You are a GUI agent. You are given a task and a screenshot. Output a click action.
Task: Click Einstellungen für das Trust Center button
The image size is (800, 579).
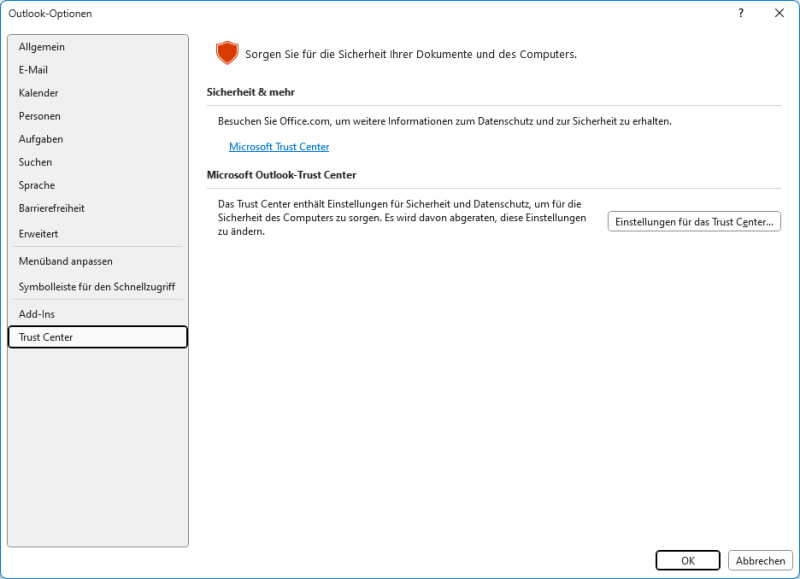[694, 222]
